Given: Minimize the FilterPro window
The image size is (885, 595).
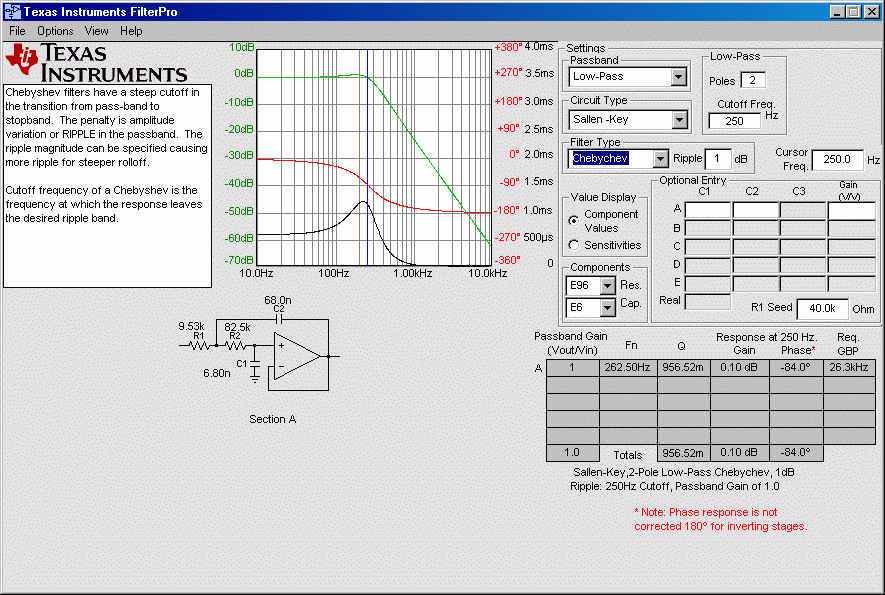Looking at the screenshot, I should 838,11.
